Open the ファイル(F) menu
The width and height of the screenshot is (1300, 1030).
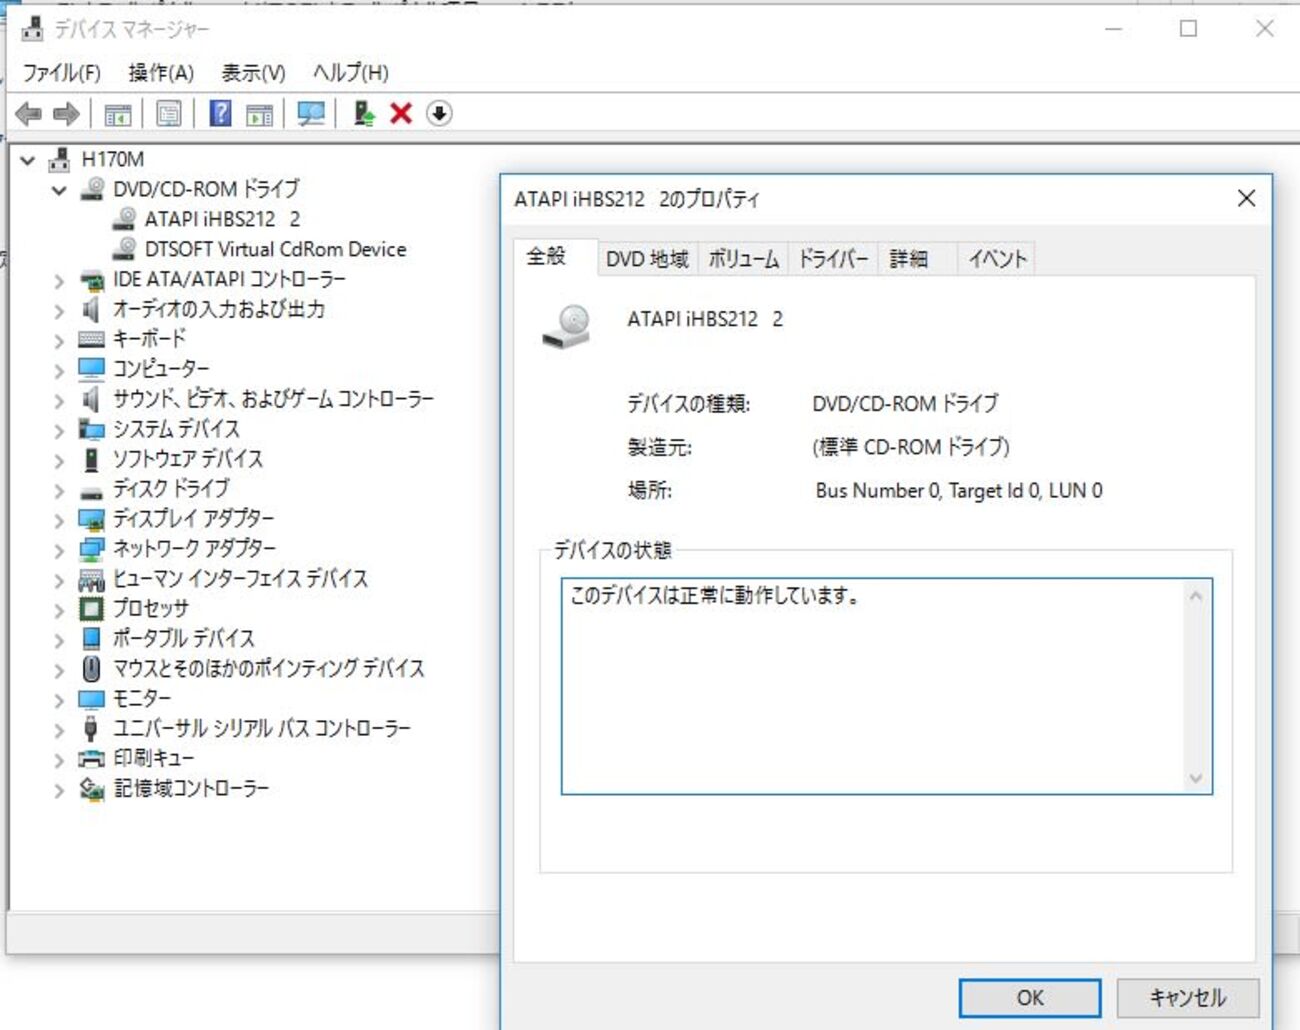click(x=62, y=73)
